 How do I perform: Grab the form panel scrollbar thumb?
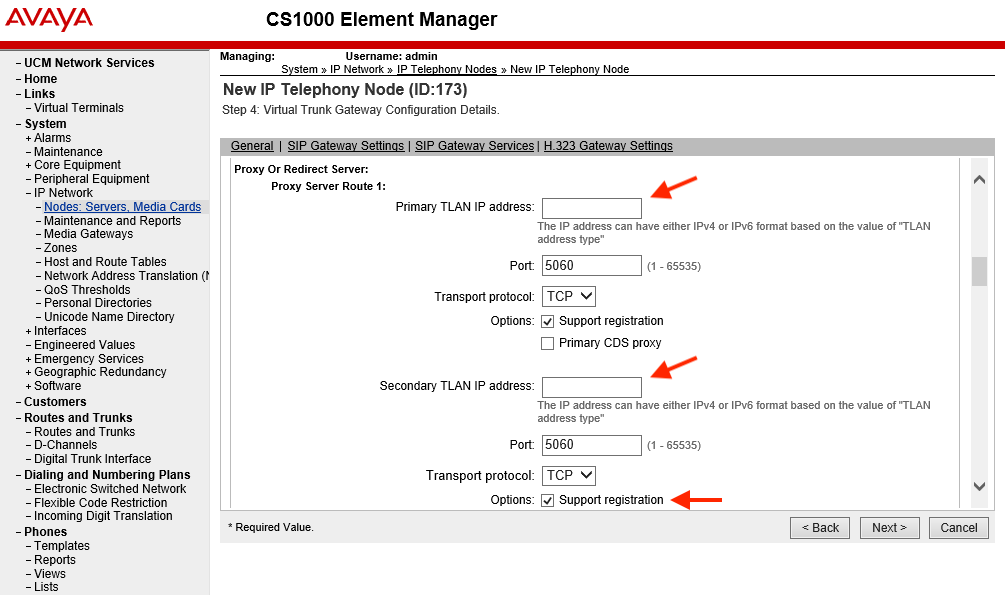979,271
